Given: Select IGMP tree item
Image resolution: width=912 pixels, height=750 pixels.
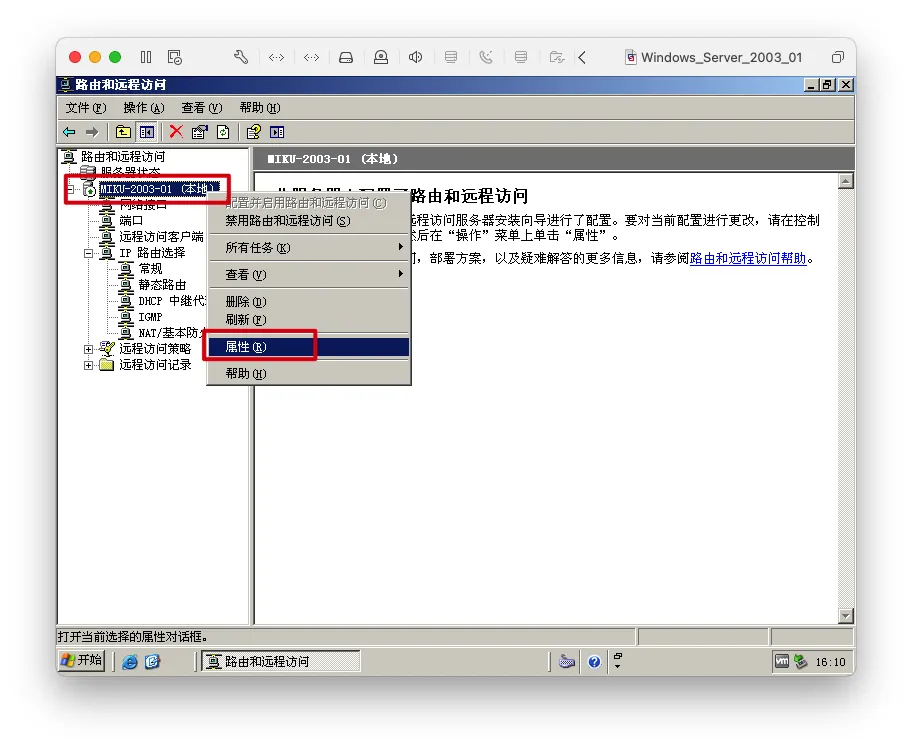Looking at the screenshot, I should pos(150,317).
